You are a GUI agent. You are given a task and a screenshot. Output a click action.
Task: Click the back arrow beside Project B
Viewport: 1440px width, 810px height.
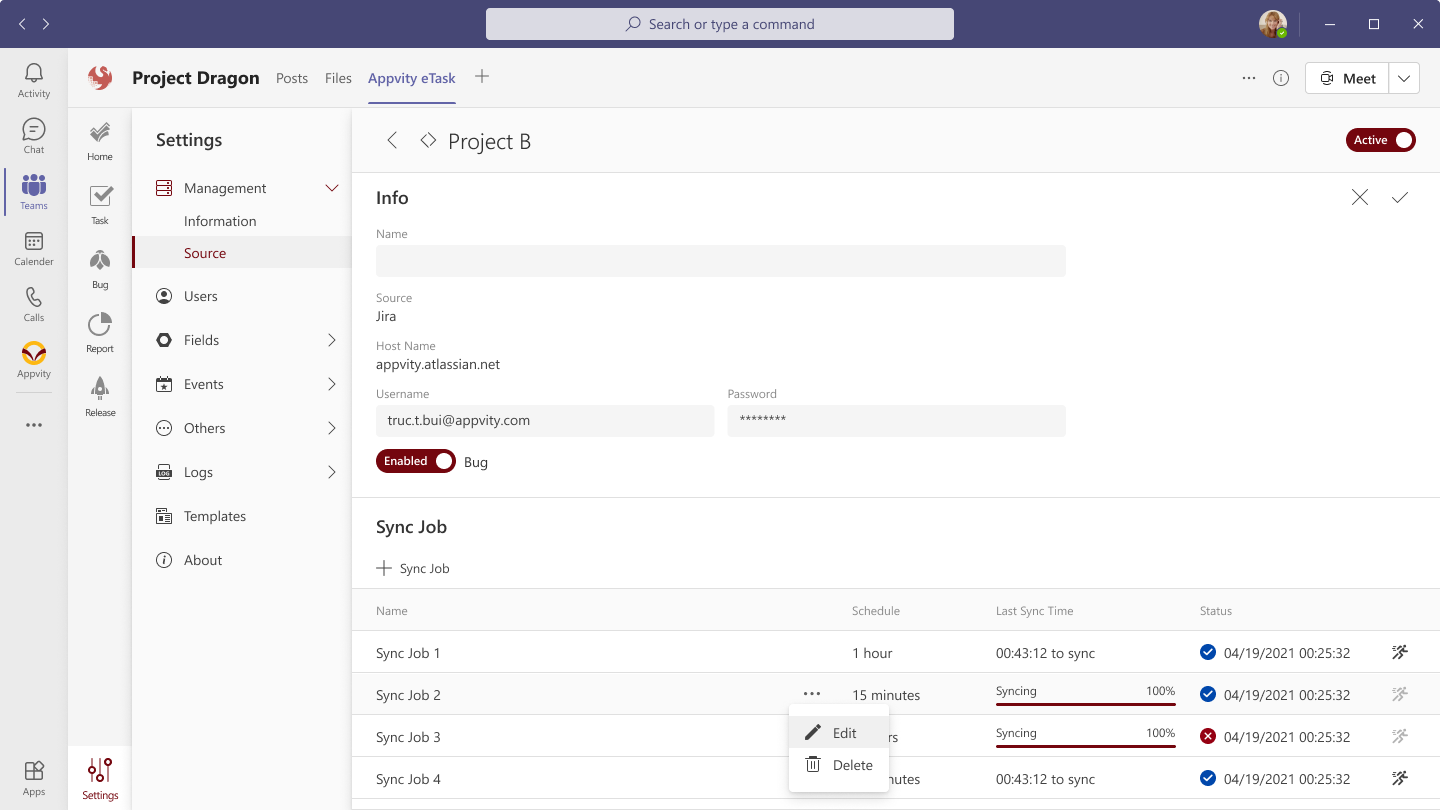392,141
